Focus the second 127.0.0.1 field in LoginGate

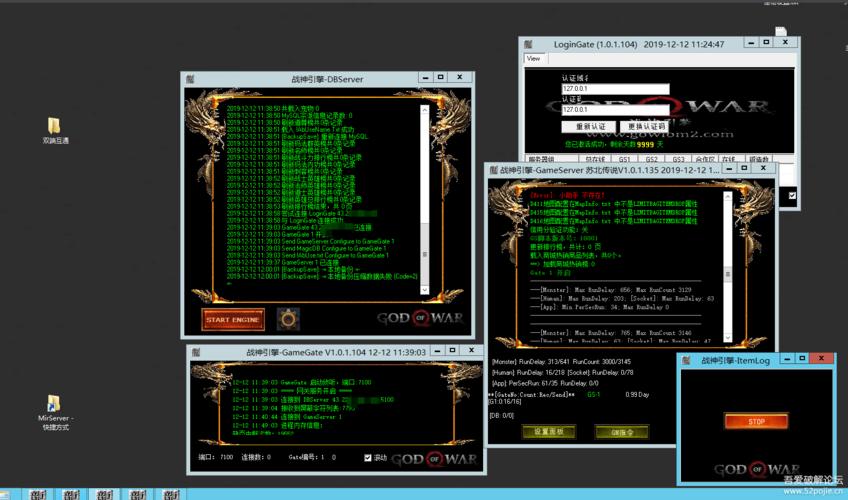point(615,110)
